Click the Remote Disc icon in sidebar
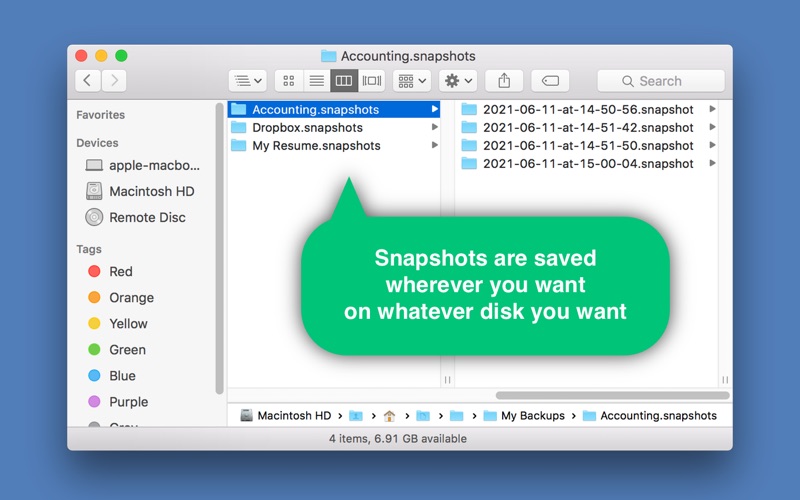This screenshot has height=500, width=800. point(94,217)
